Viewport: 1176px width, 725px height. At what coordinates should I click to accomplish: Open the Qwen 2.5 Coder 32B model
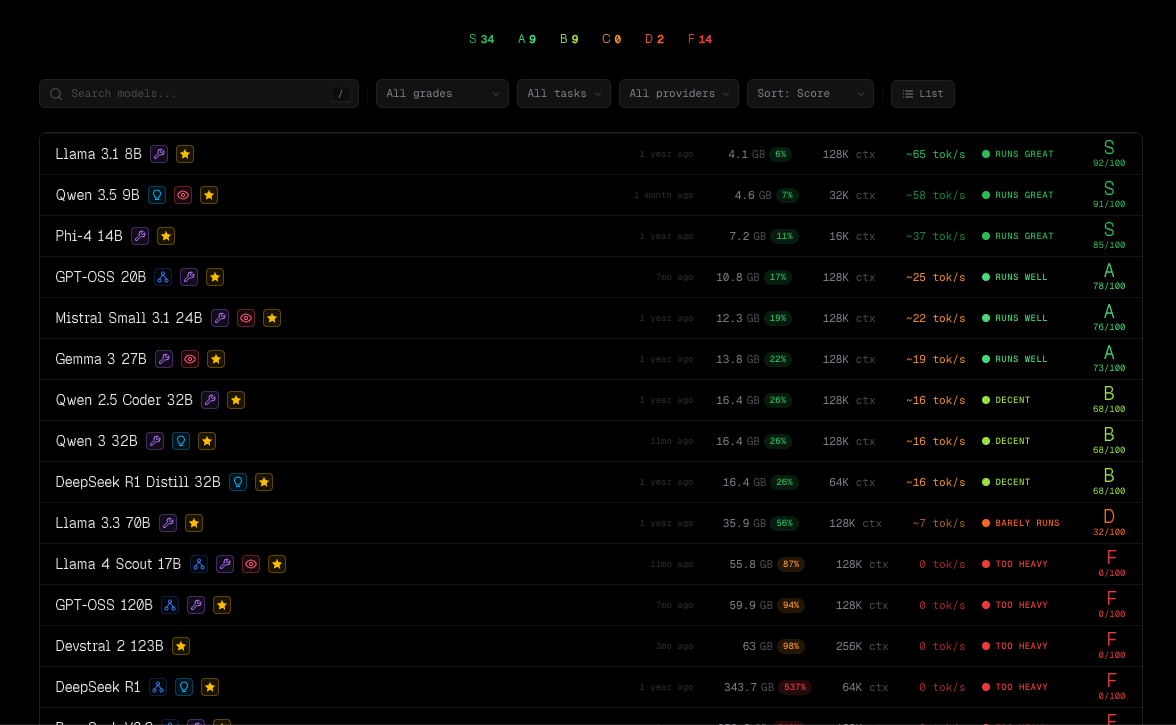124,400
